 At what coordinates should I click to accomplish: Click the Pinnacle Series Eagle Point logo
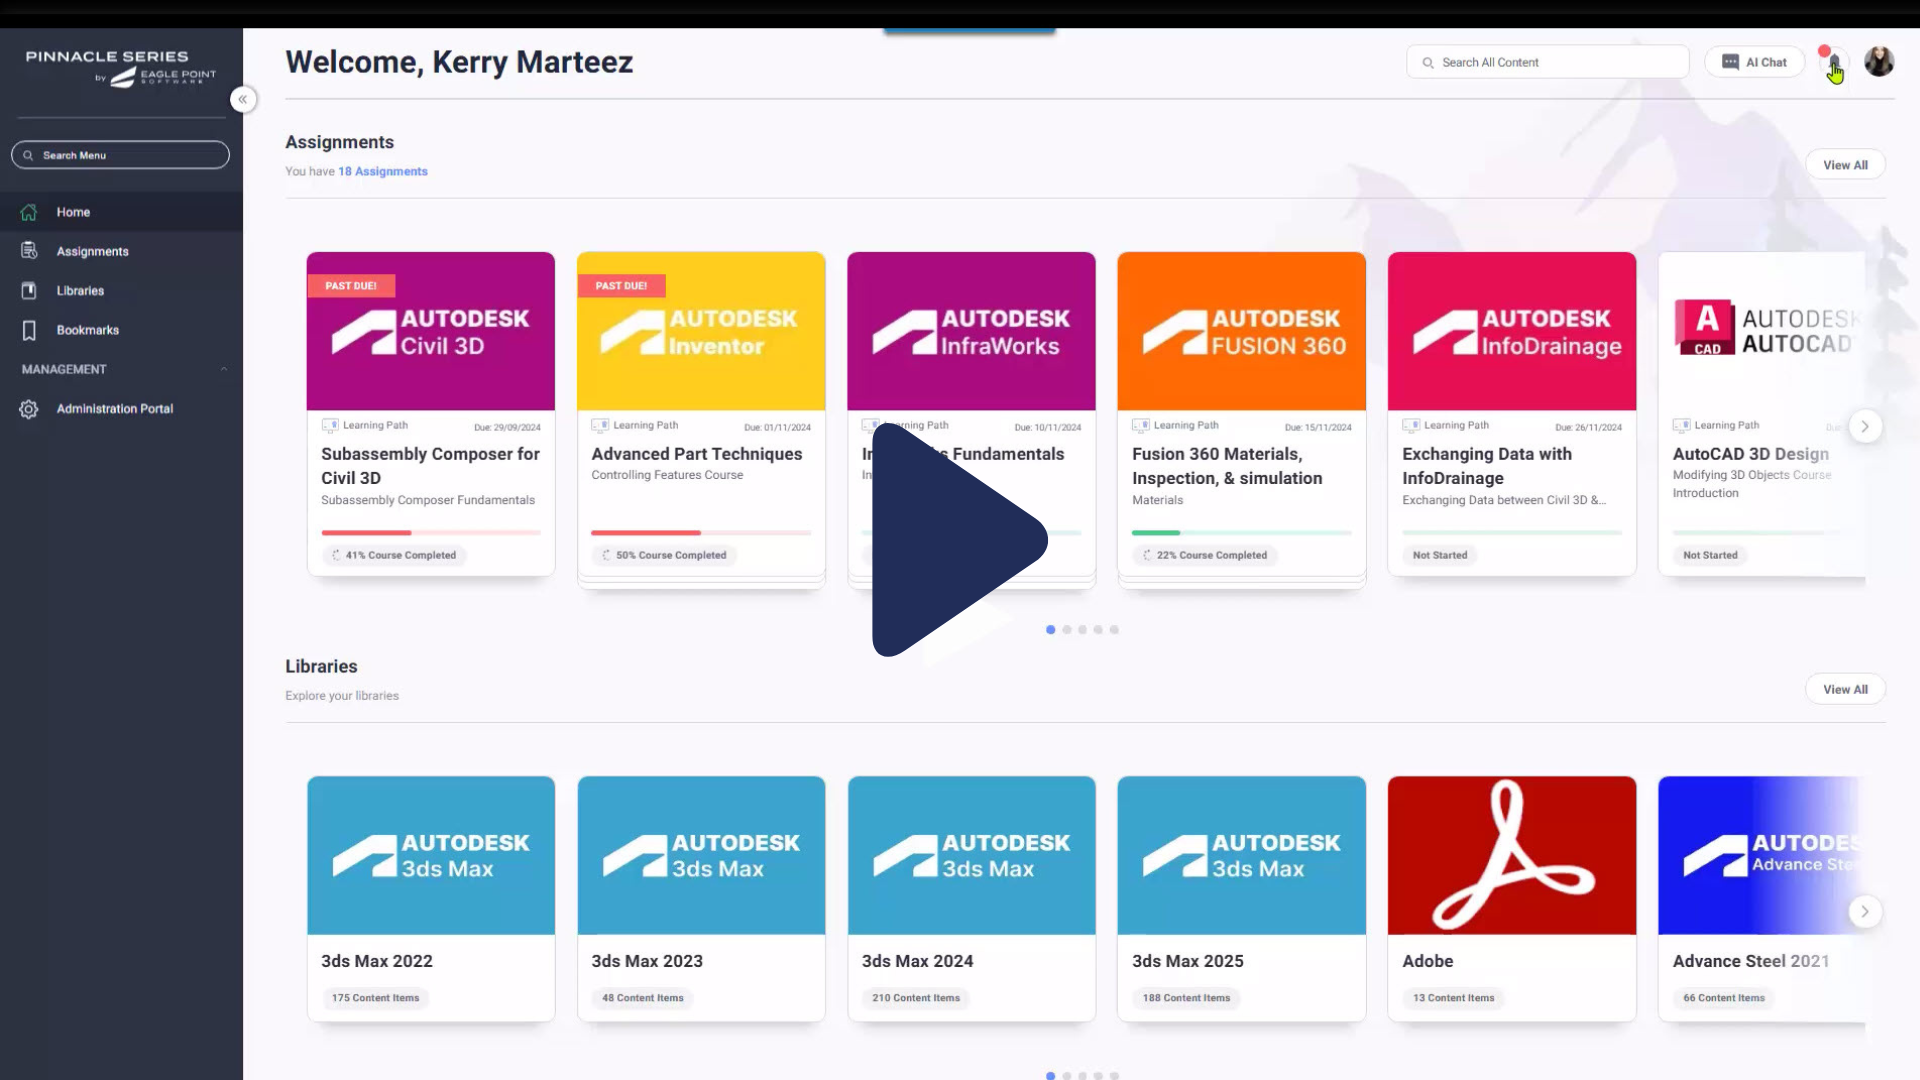pos(120,68)
